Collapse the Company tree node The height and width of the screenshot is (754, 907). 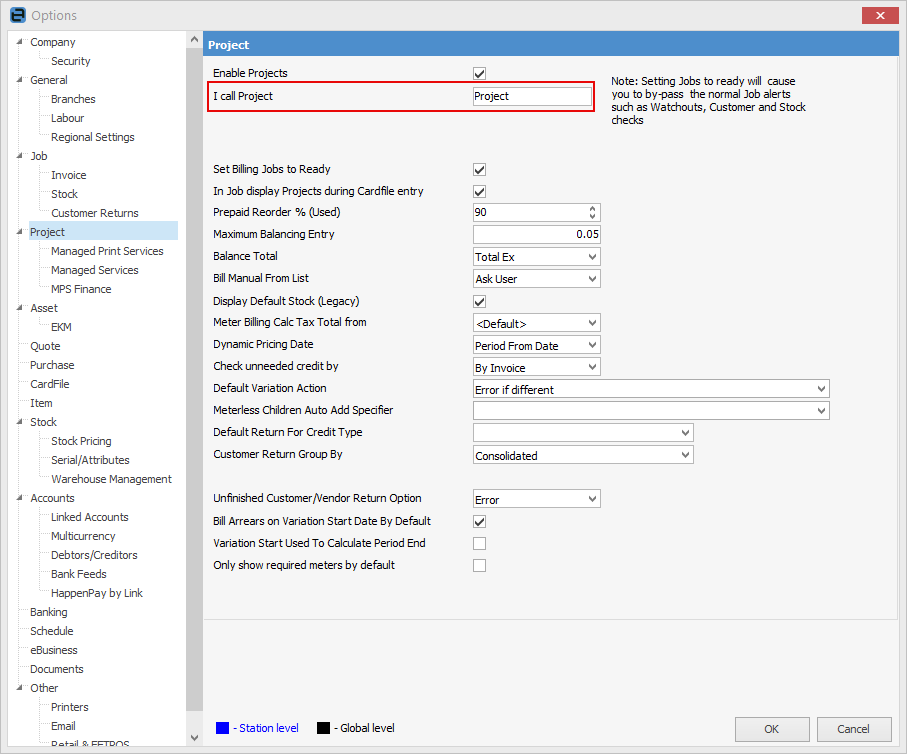(x=20, y=42)
